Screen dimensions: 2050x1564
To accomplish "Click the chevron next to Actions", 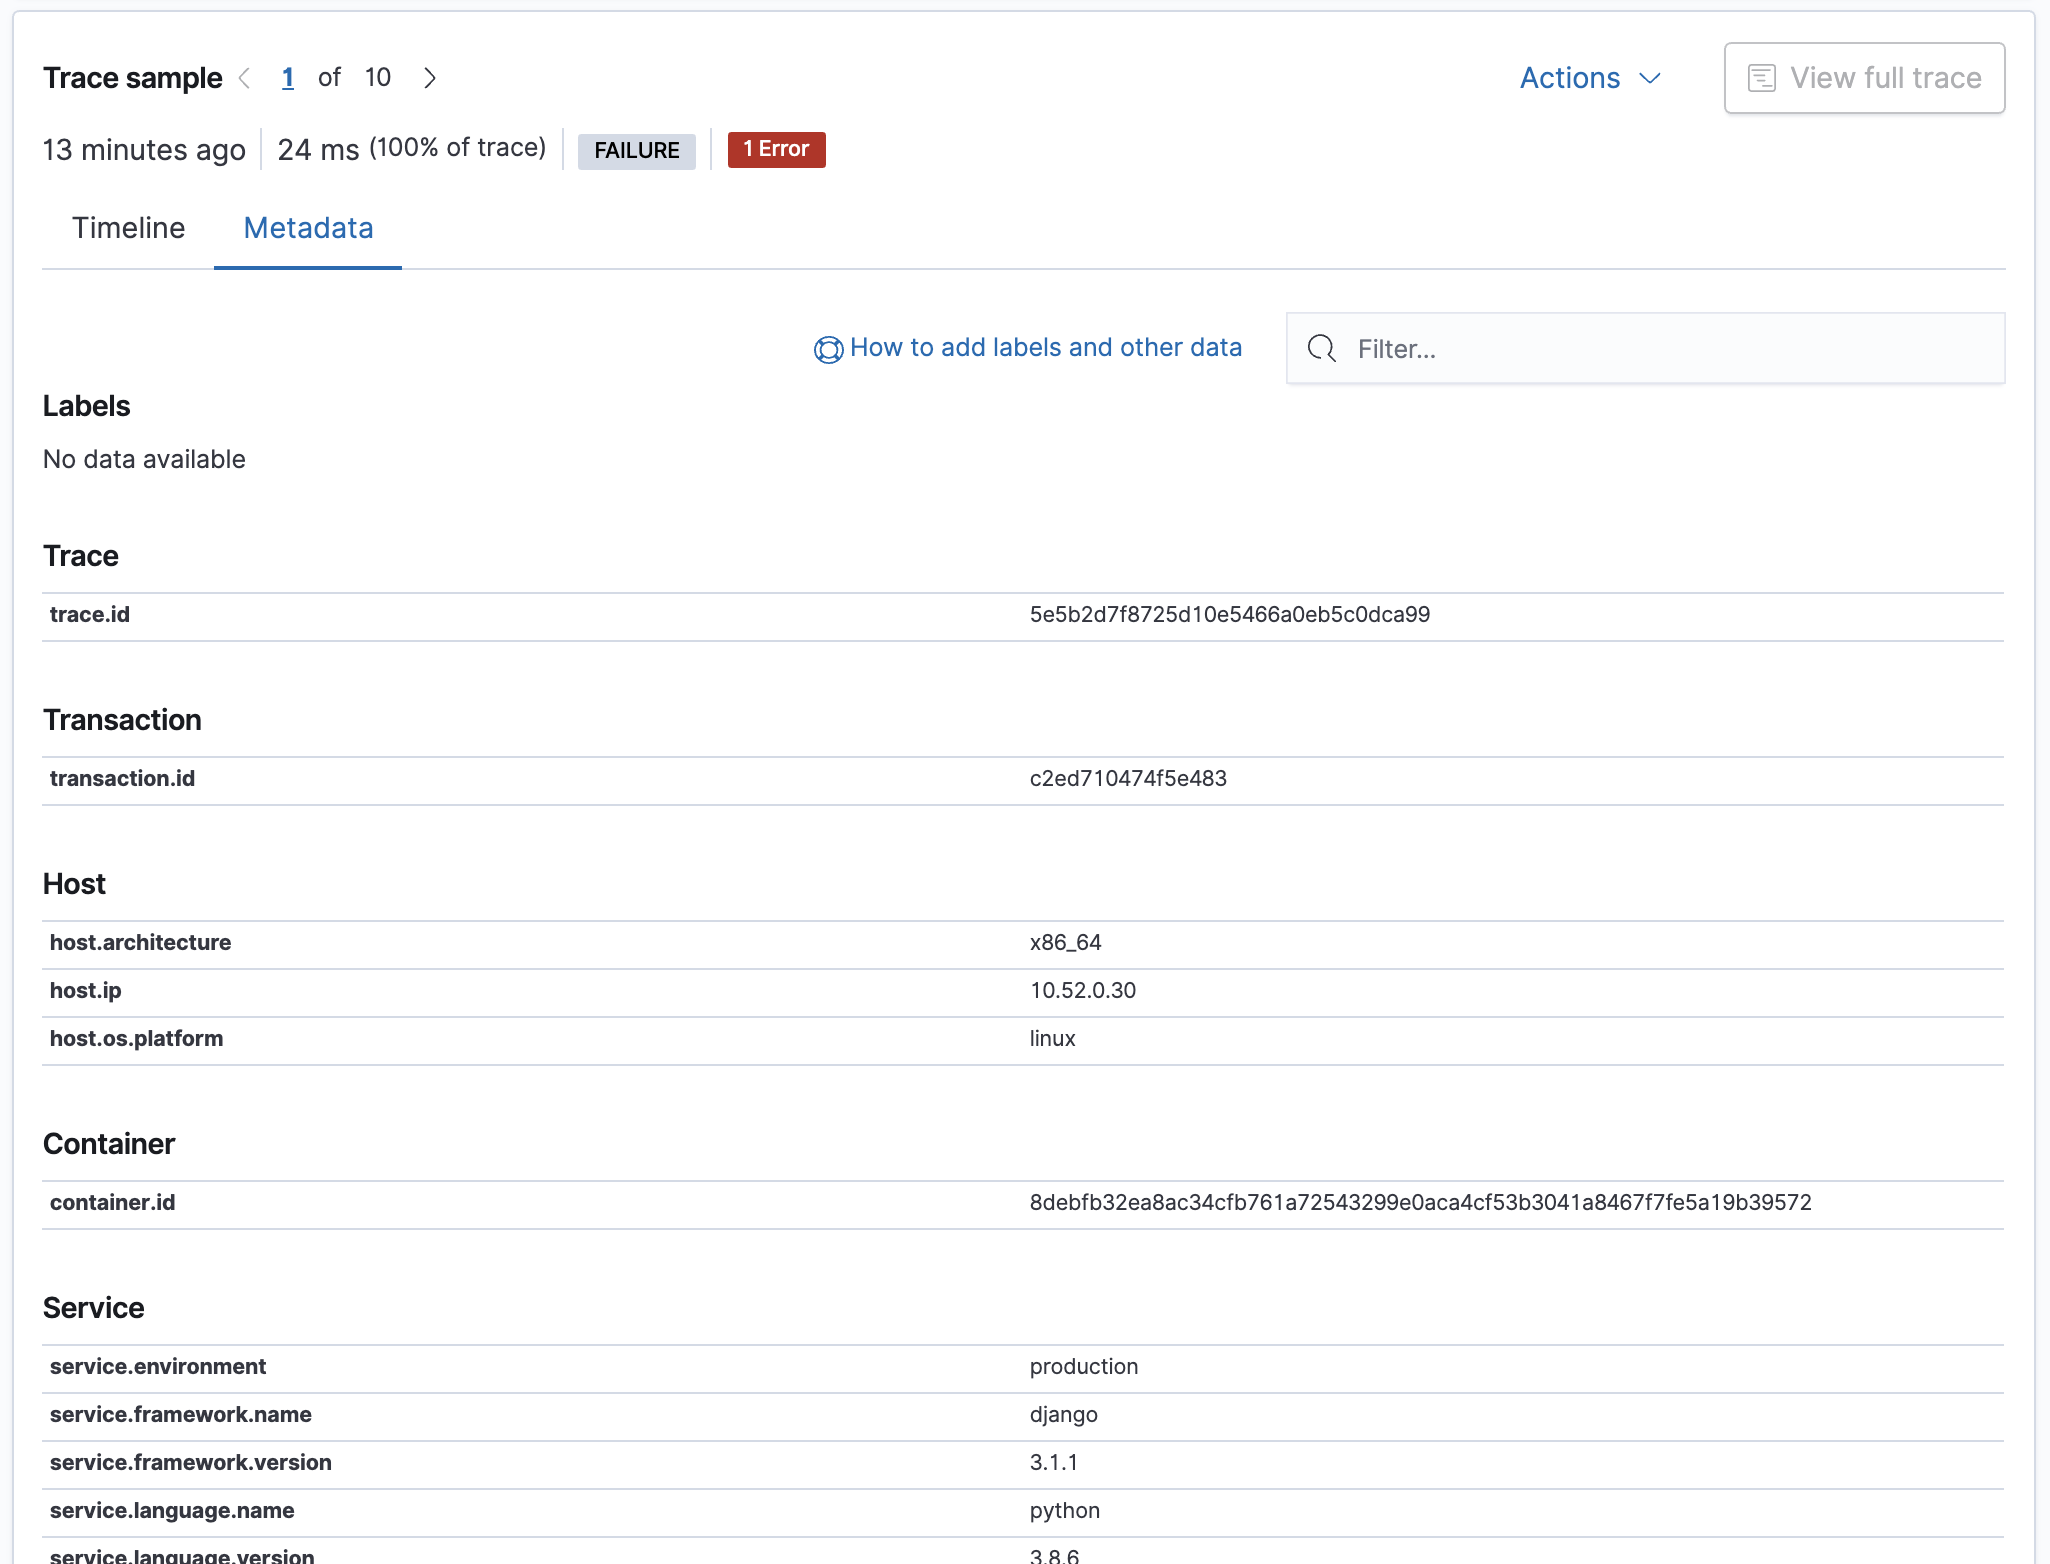I will (1649, 78).
